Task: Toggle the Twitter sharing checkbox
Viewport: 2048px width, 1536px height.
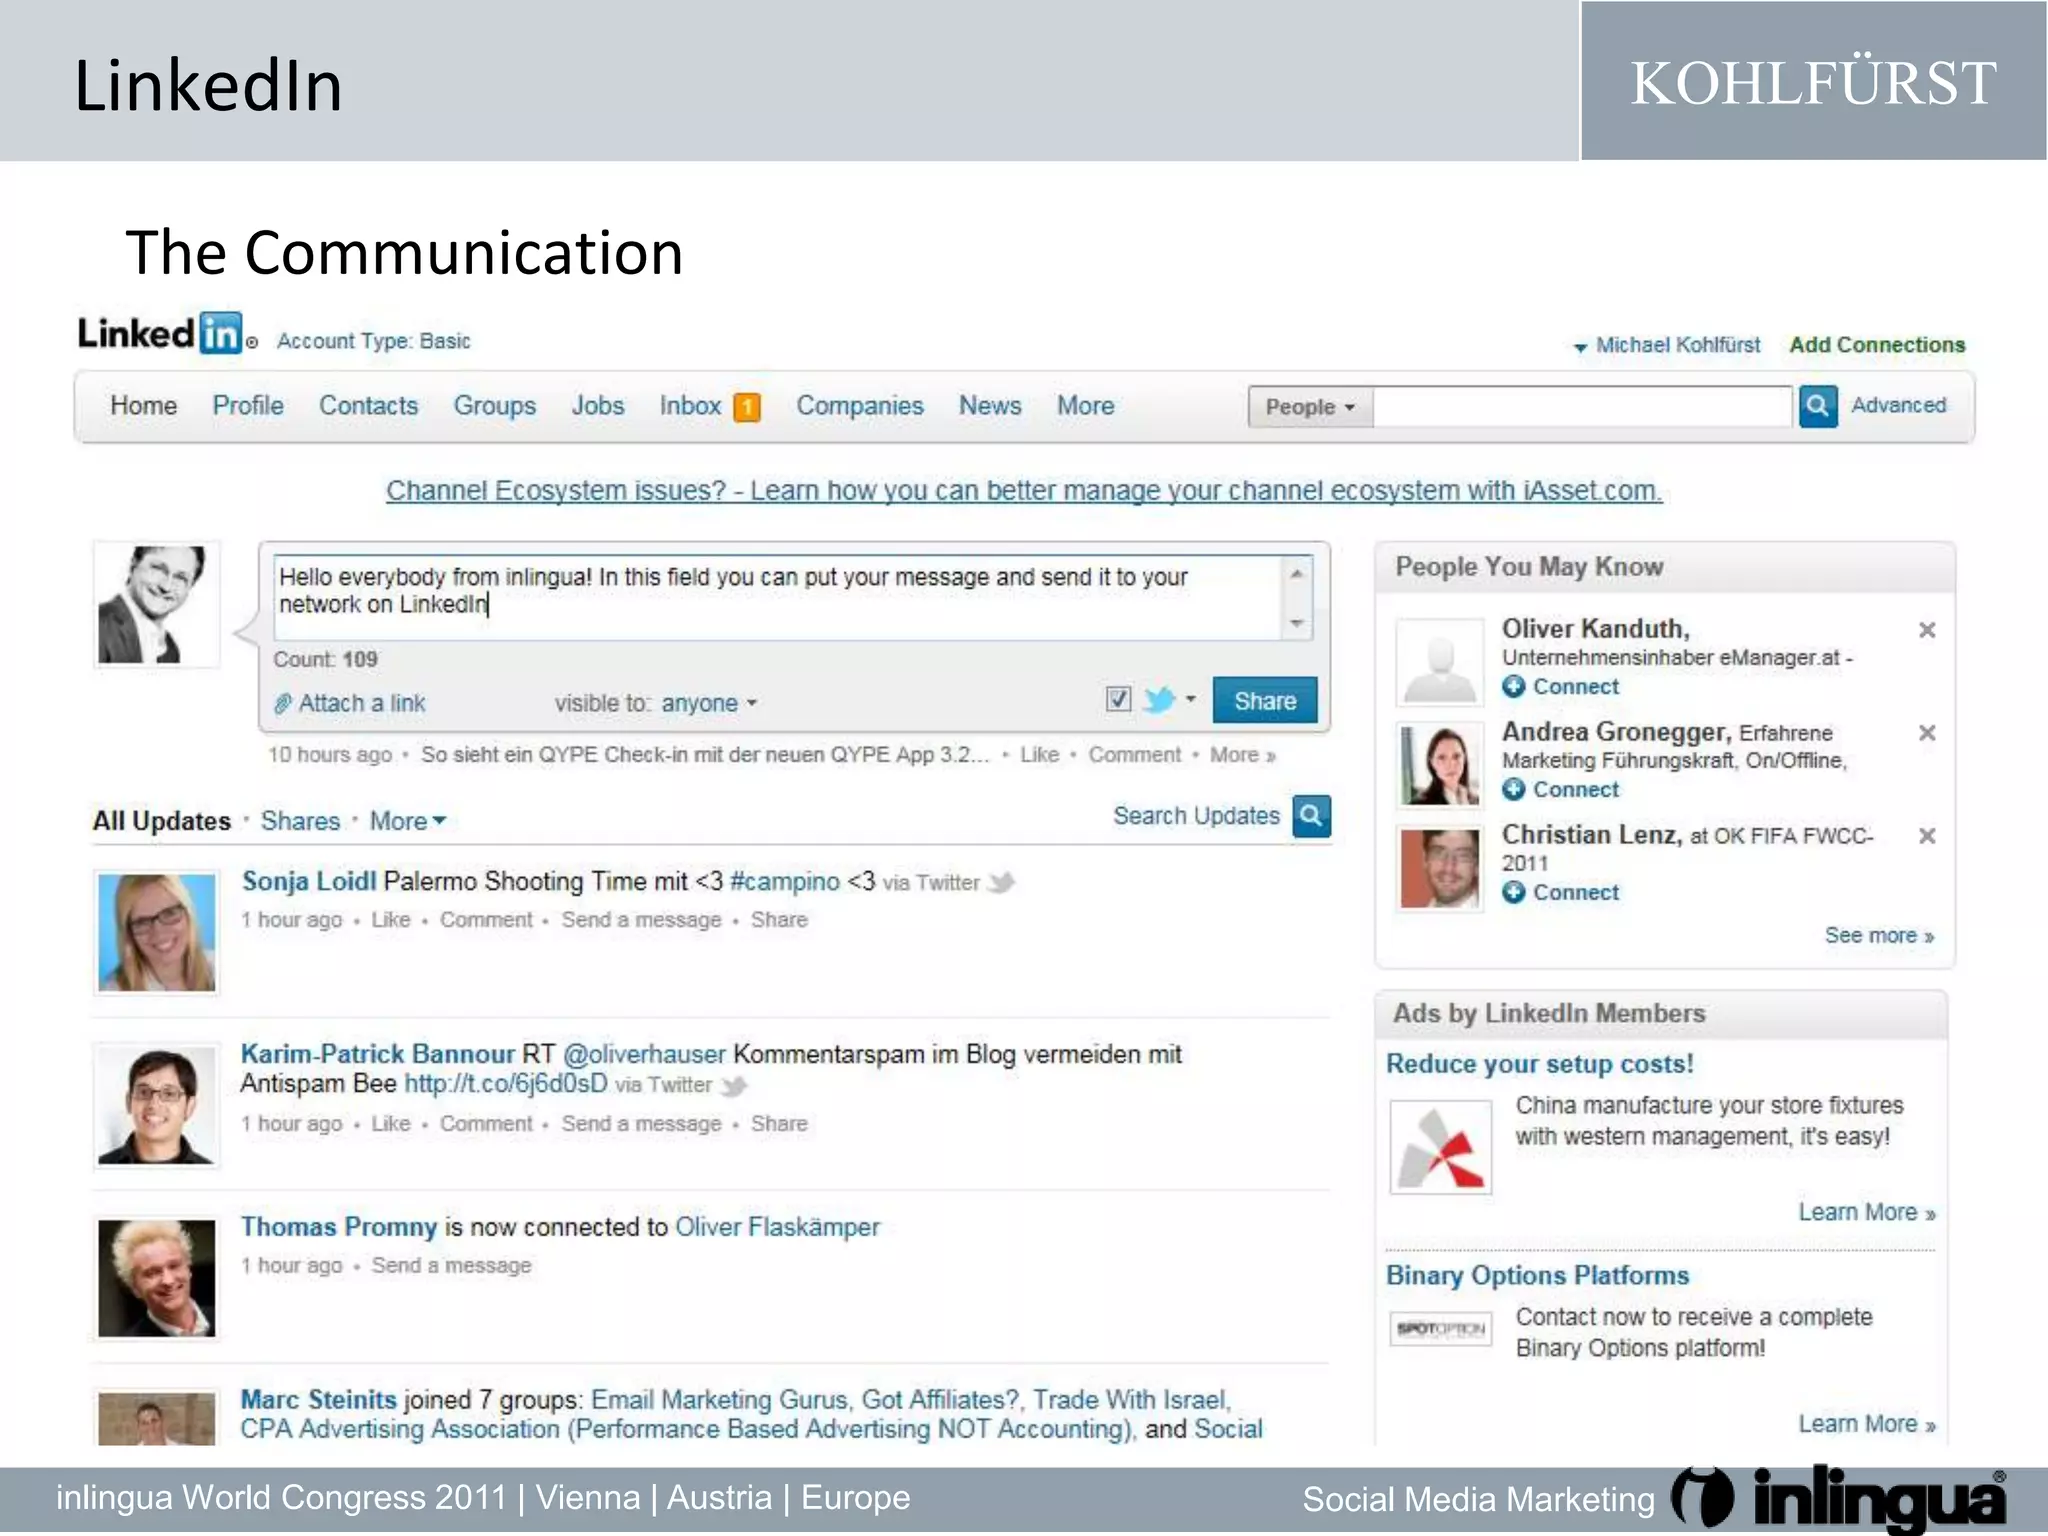Action: [x=1118, y=699]
